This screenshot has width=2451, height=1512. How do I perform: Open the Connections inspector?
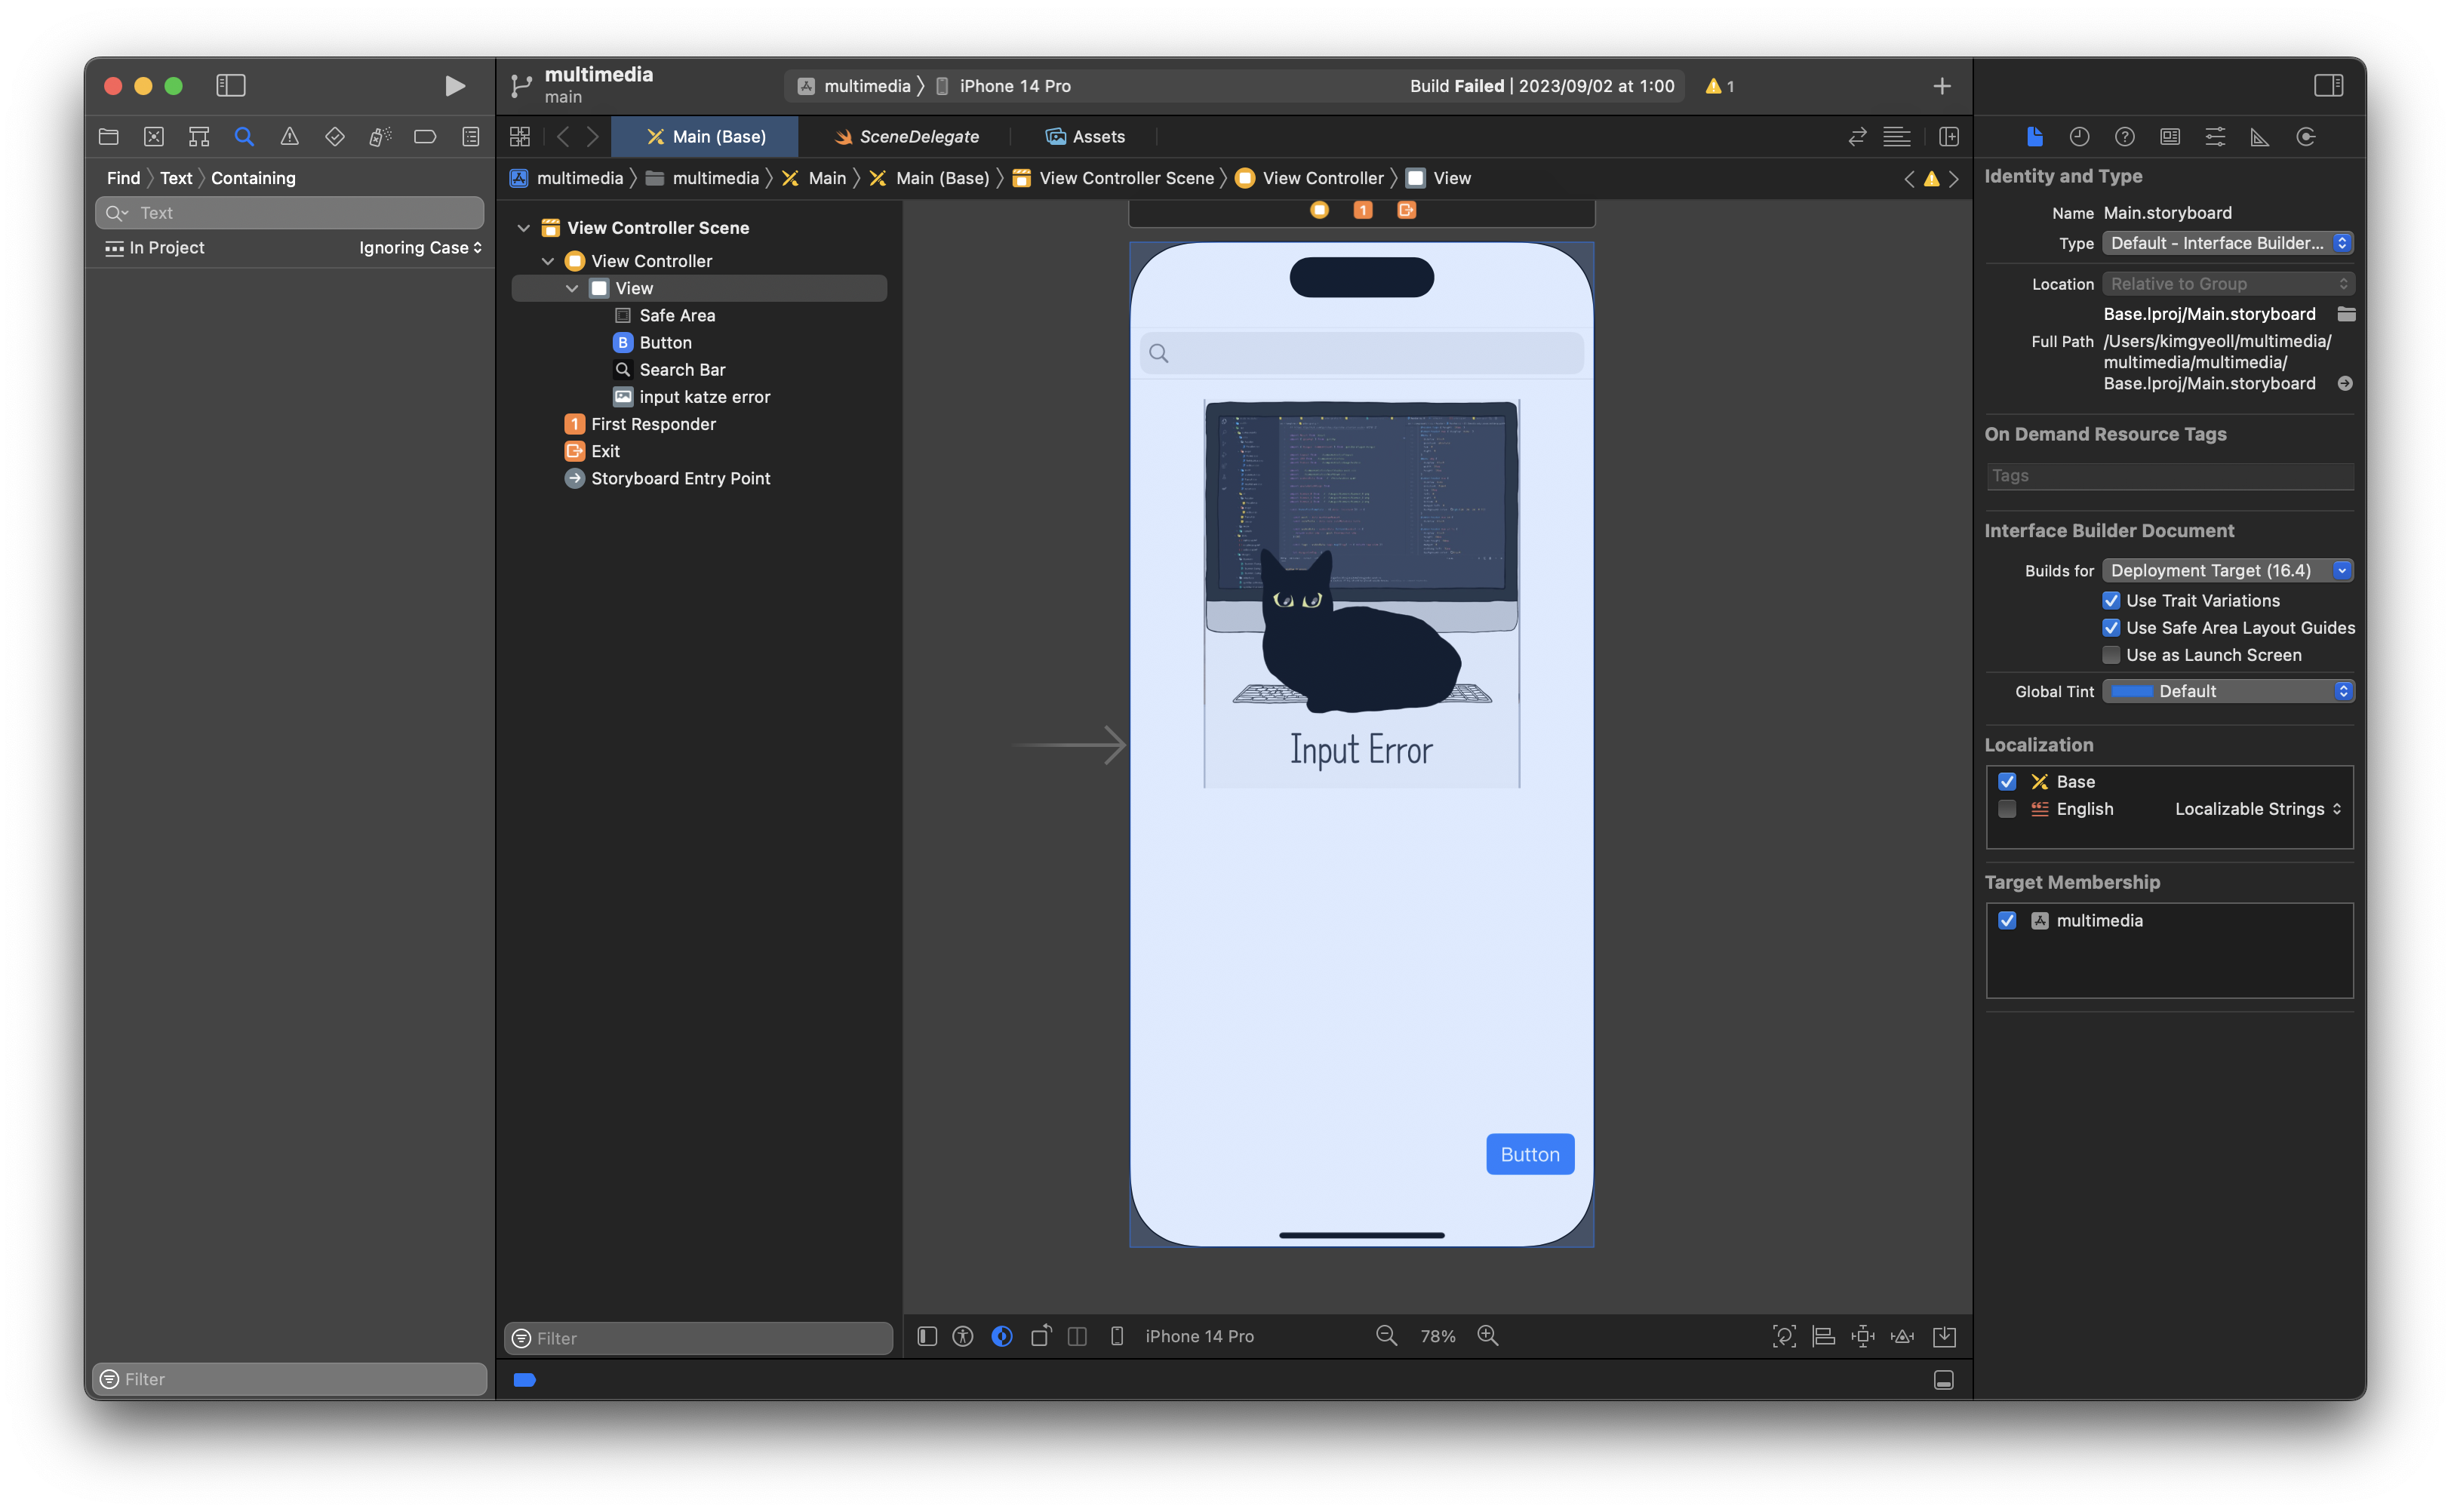(2306, 137)
